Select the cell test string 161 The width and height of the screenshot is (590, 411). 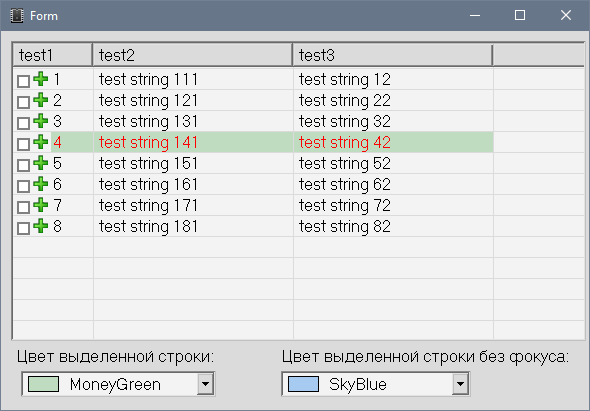[148, 184]
